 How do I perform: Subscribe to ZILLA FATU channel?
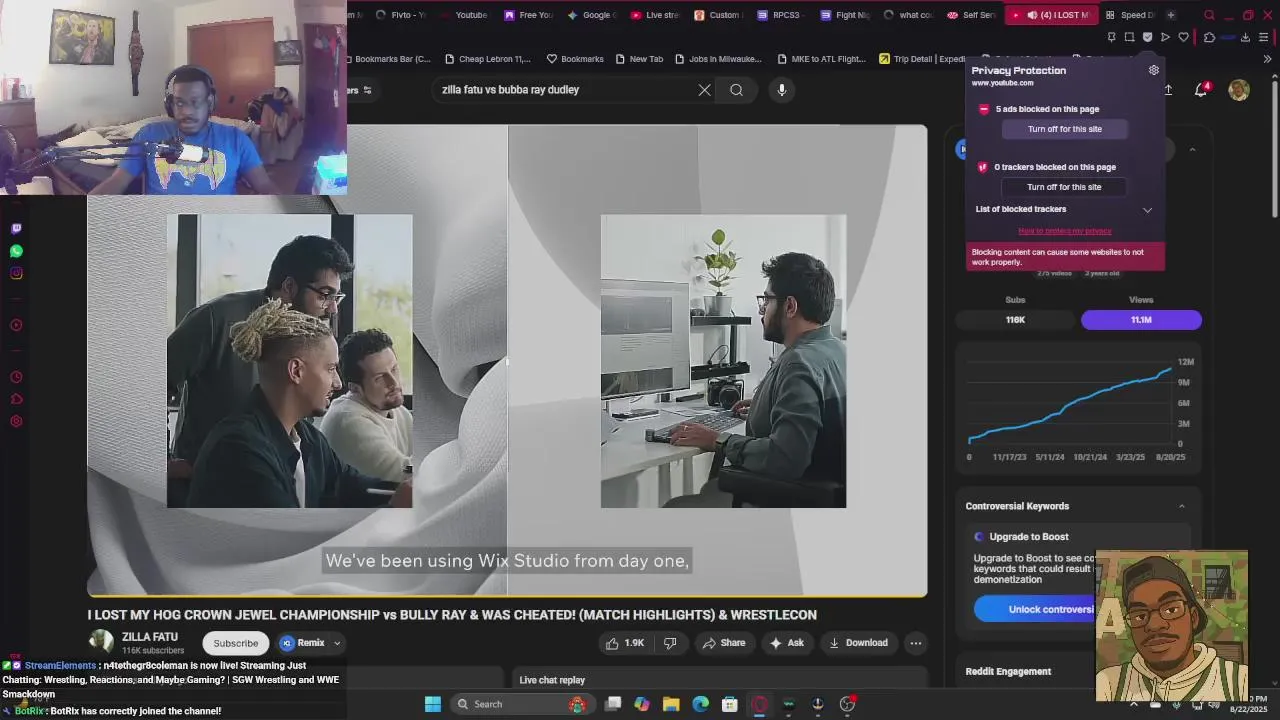[236, 643]
